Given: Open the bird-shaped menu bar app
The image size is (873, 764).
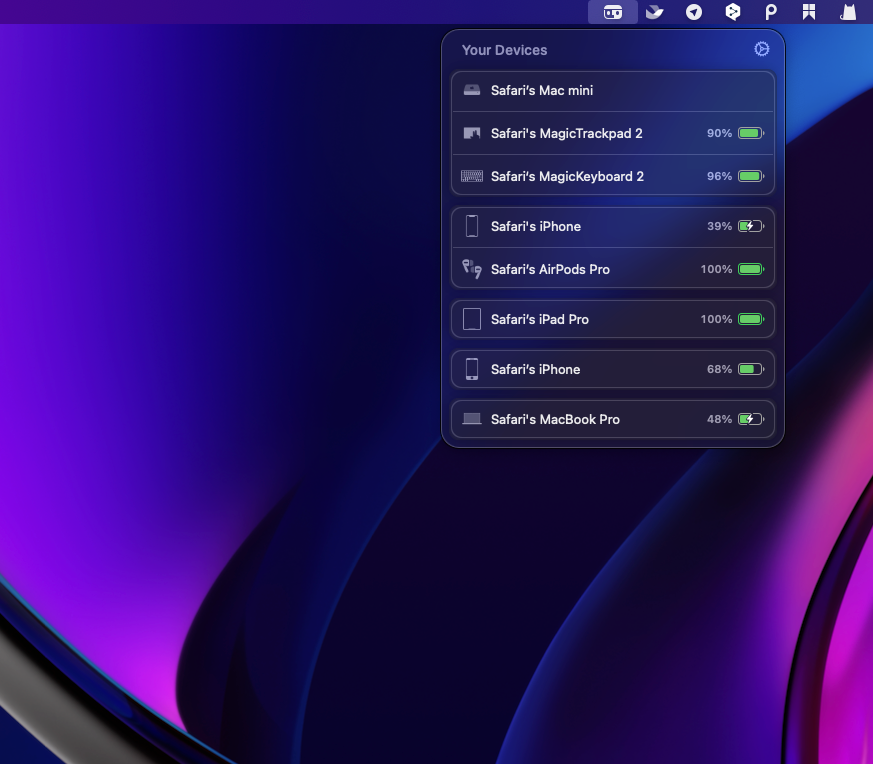Looking at the screenshot, I should pyautogui.click(x=654, y=12).
